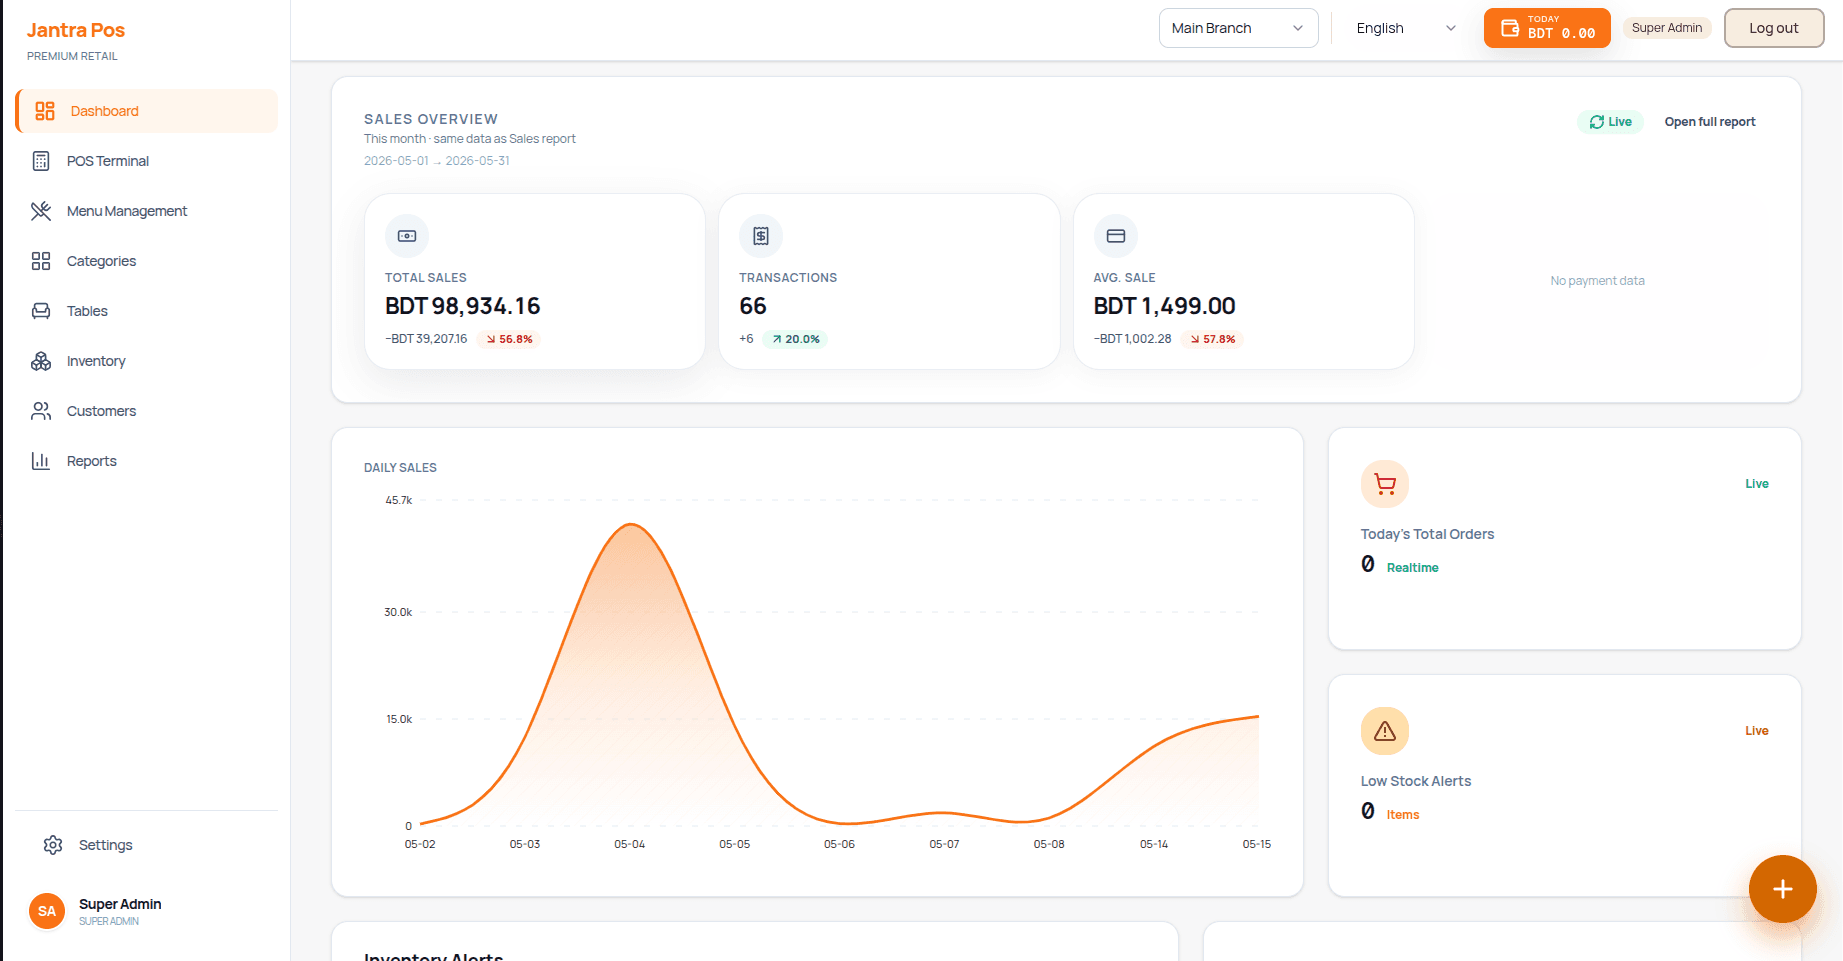Click the Customers people icon
Viewport: 1843px width, 961px height.
coord(41,411)
